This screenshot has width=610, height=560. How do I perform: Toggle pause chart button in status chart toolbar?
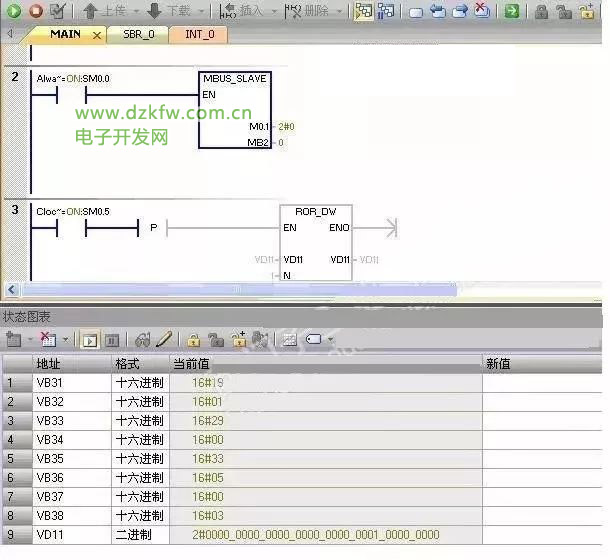[x=112, y=340]
